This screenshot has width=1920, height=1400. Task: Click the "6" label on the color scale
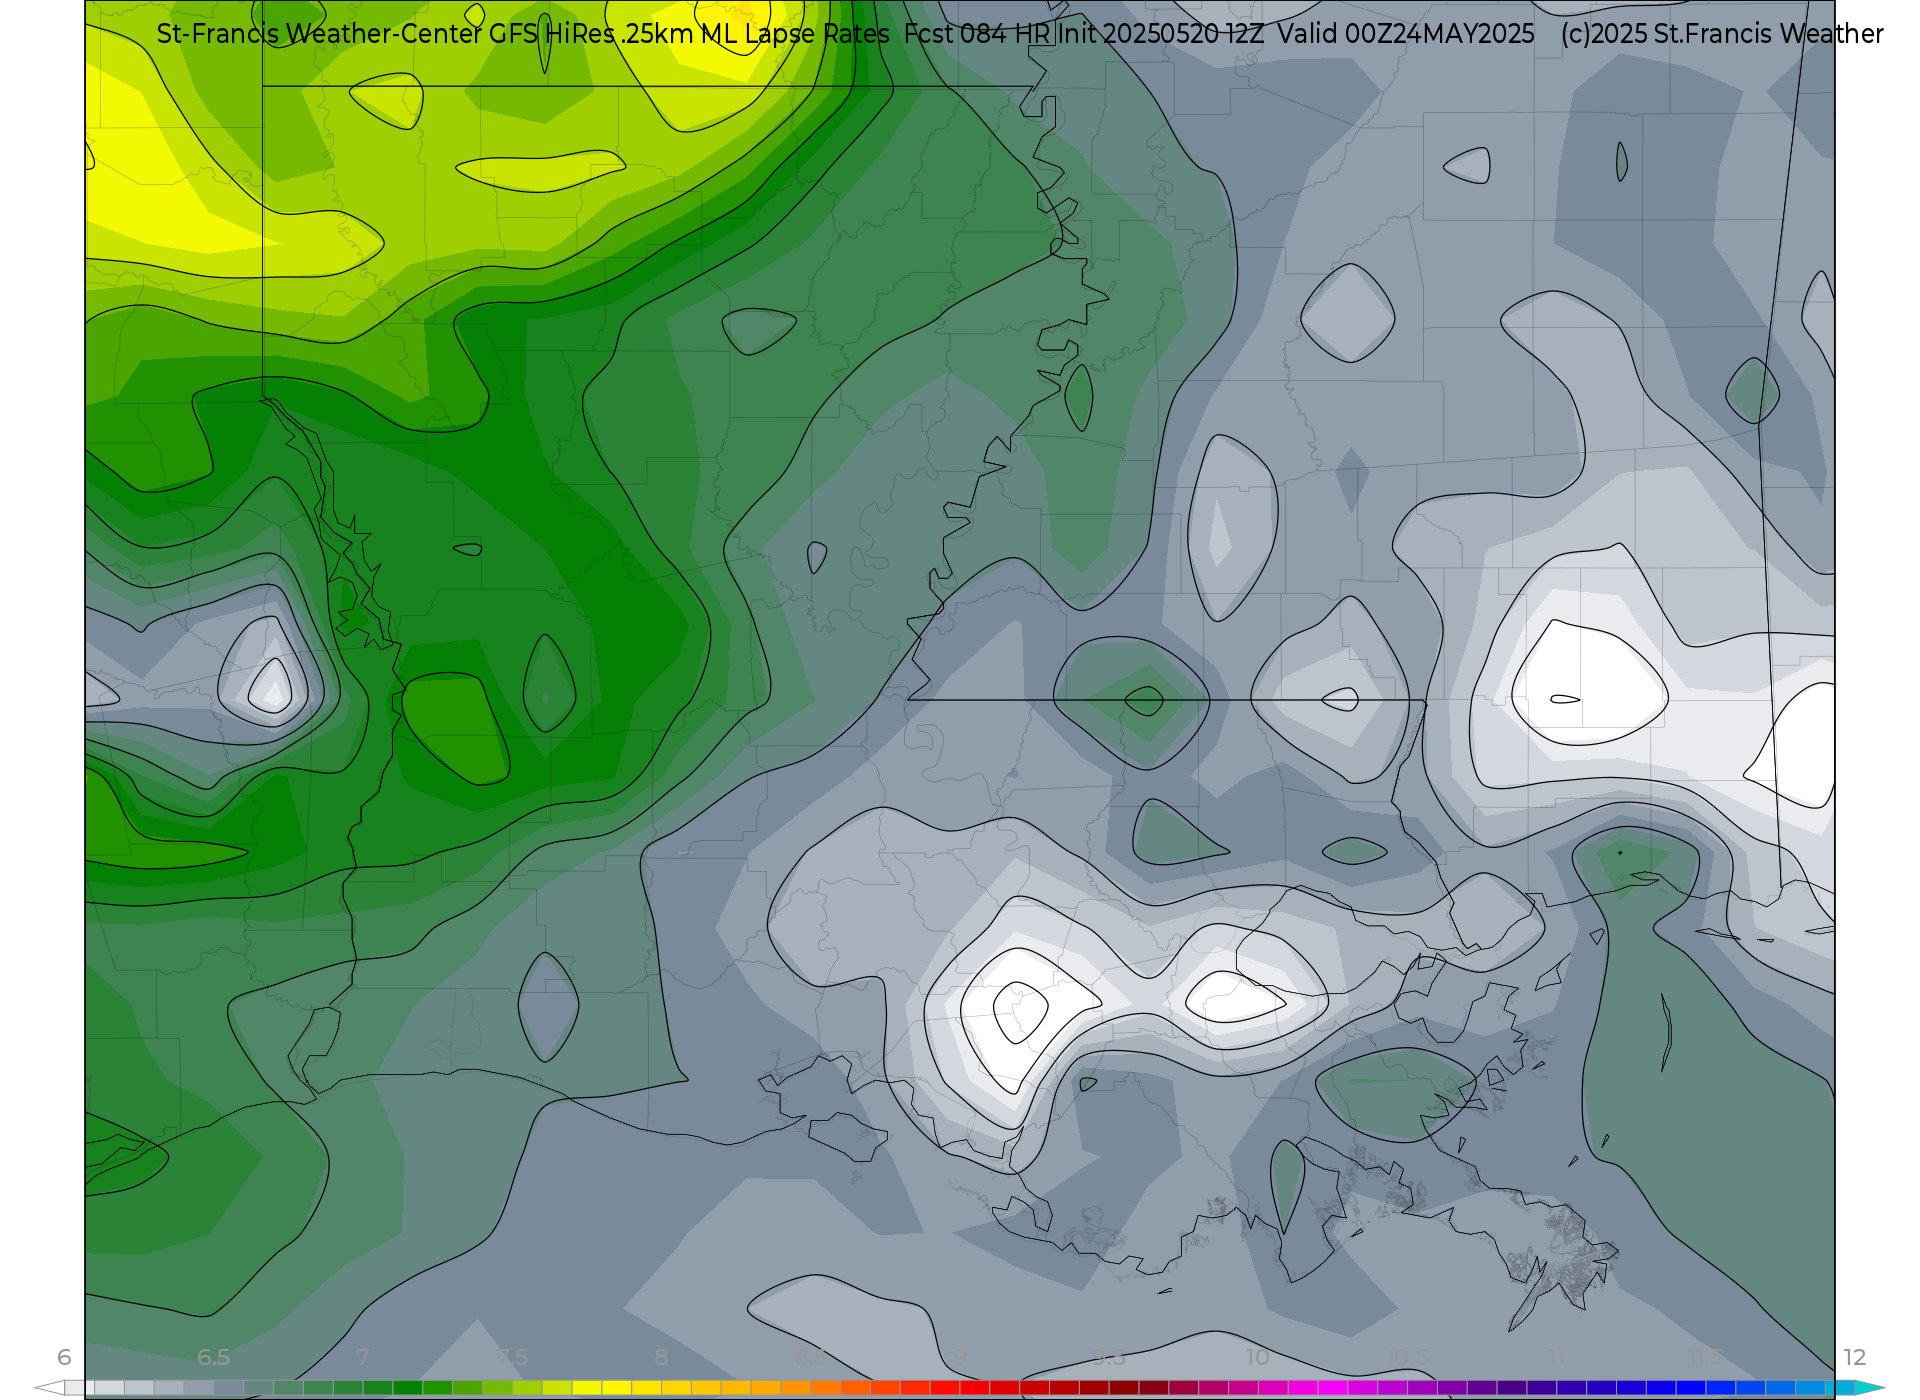point(64,1357)
